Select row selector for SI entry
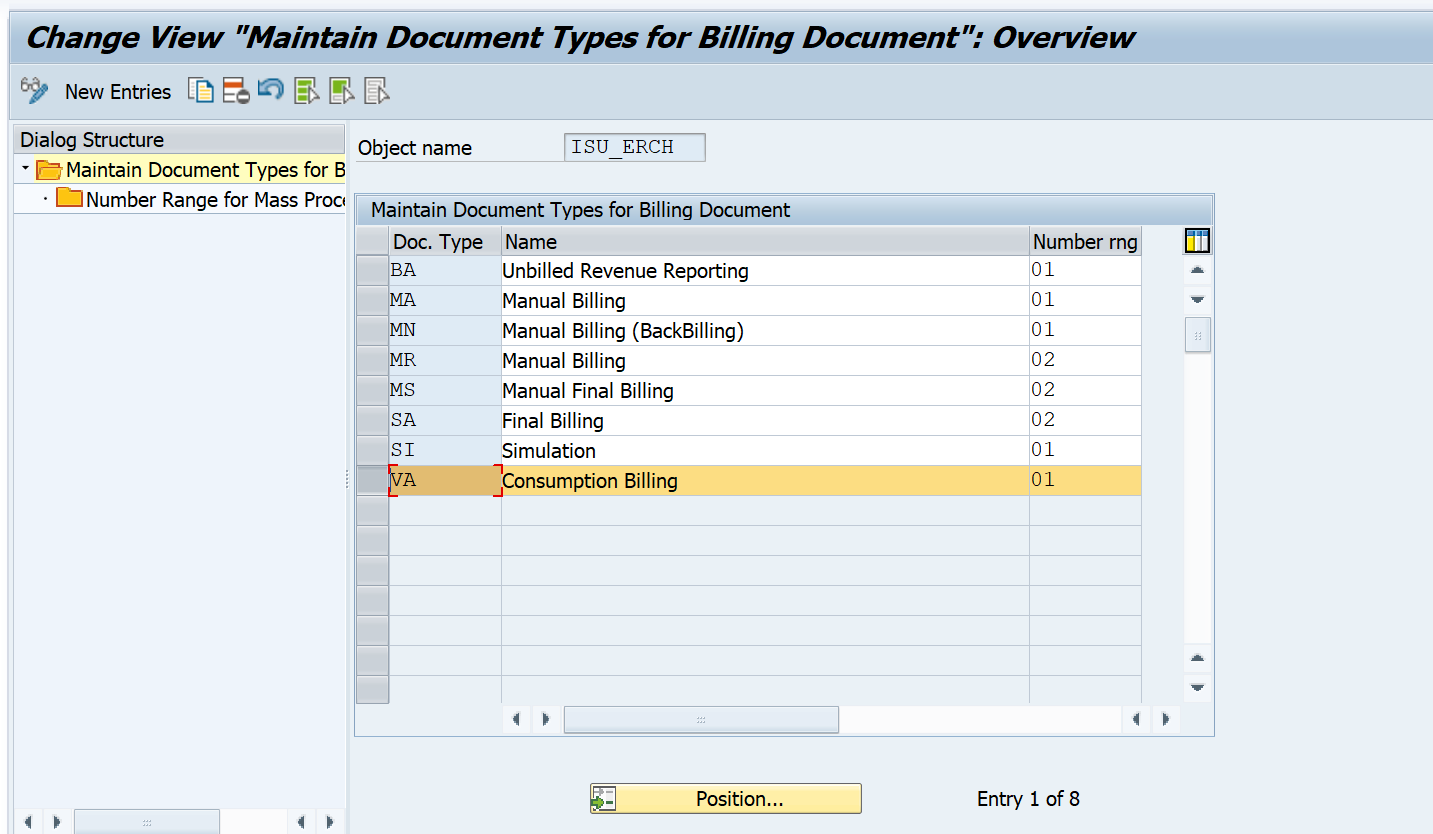 tap(372, 451)
